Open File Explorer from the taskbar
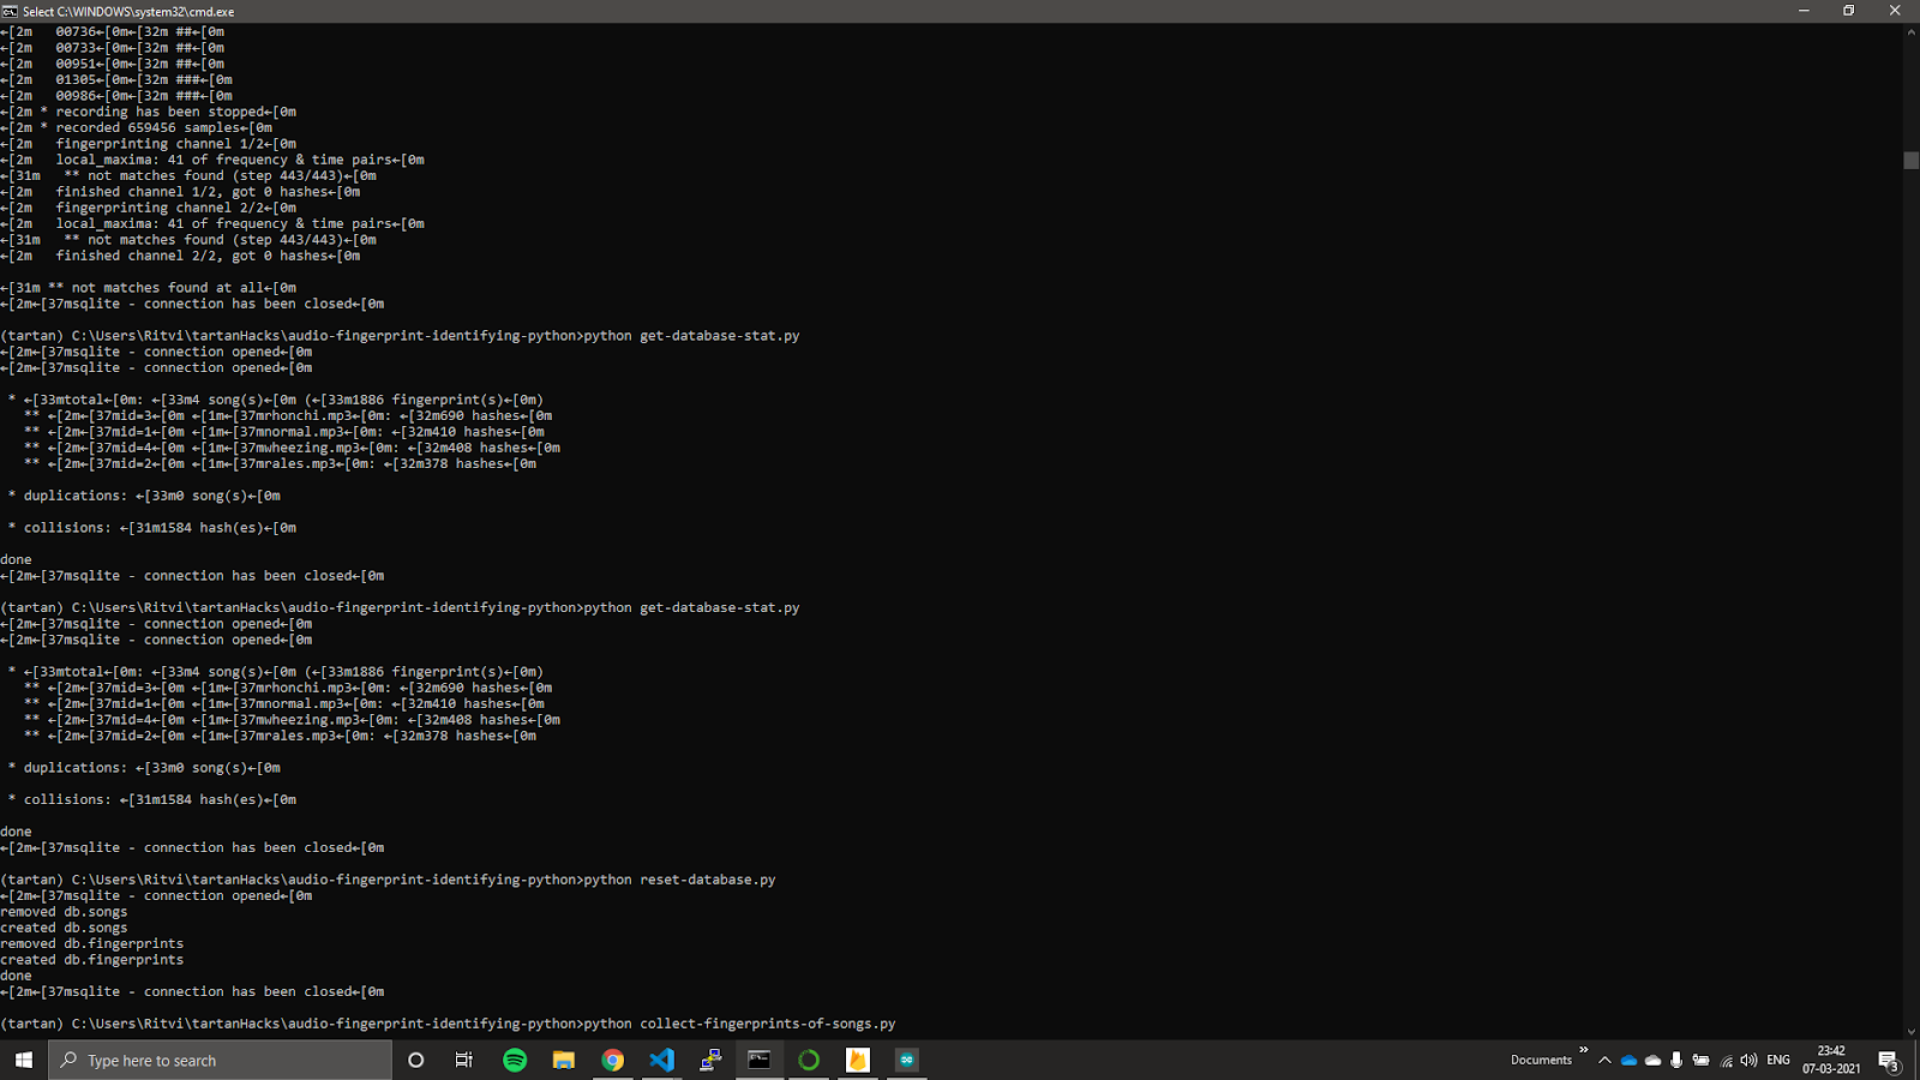Image resolution: width=1920 pixels, height=1080 pixels. 564,1060
